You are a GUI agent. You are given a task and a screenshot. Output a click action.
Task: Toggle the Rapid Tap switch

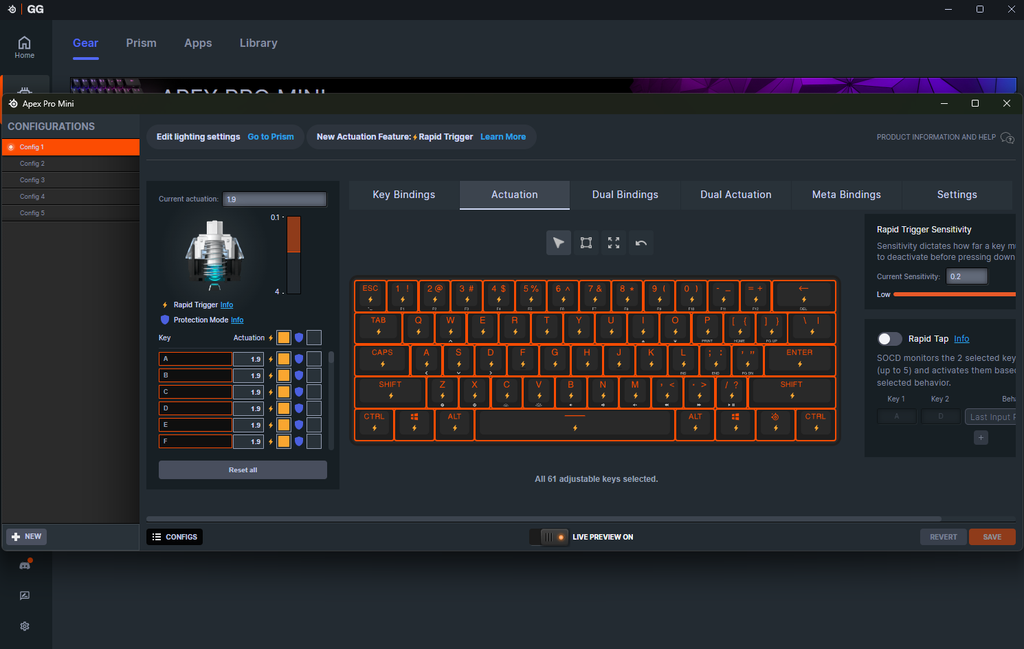889,339
